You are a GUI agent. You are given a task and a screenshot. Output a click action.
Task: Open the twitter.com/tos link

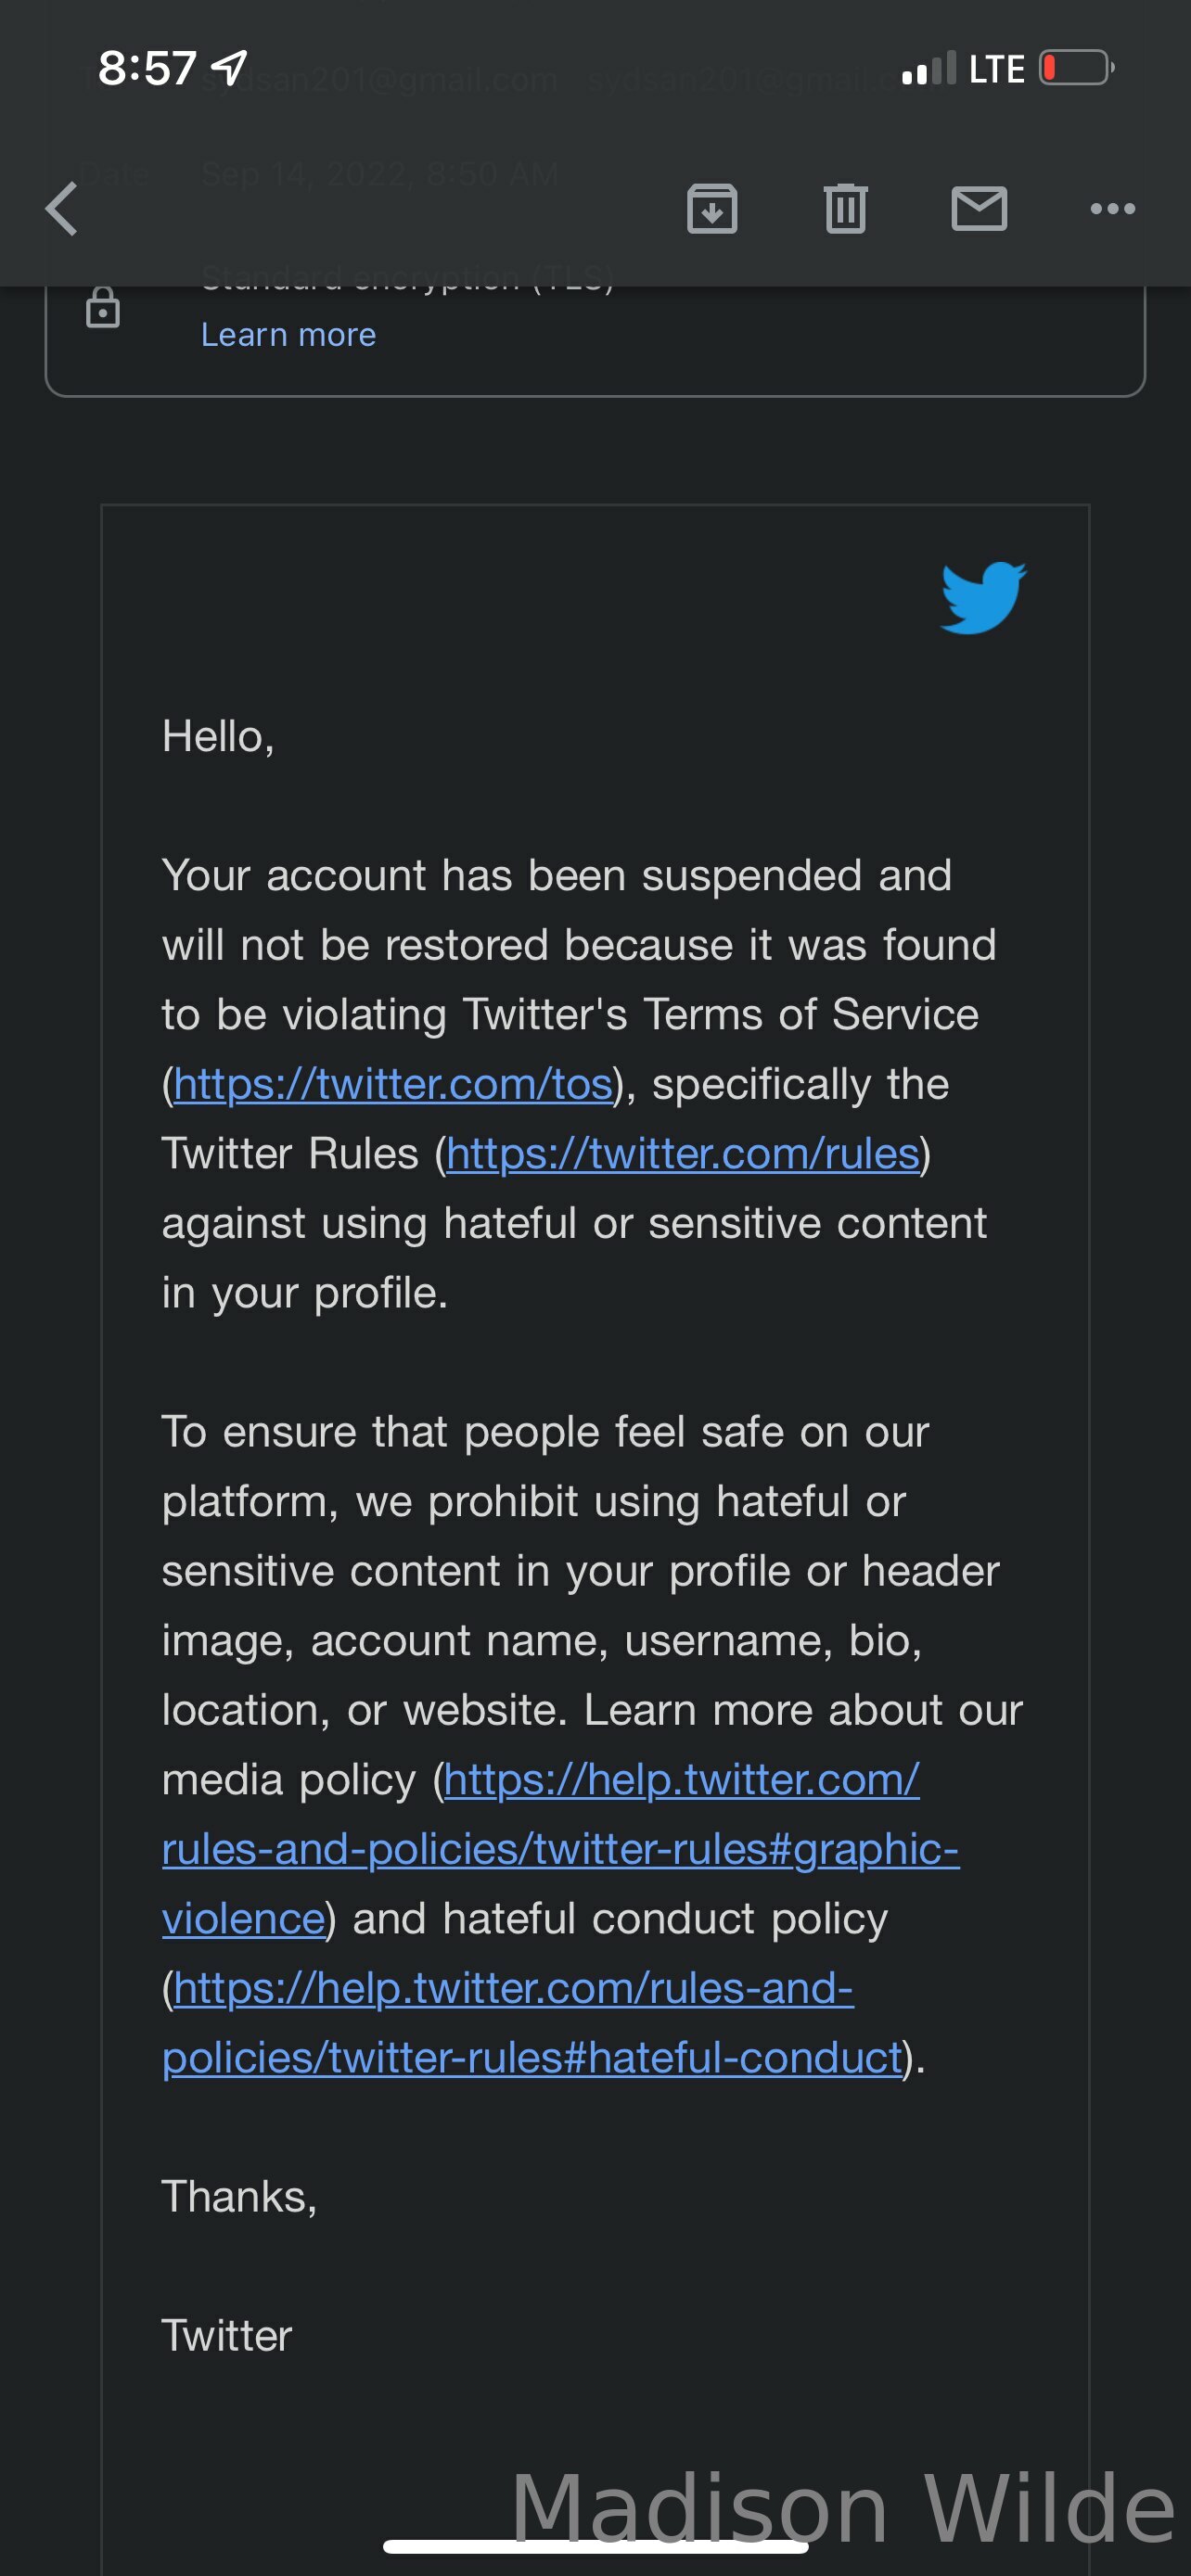coord(392,1084)
